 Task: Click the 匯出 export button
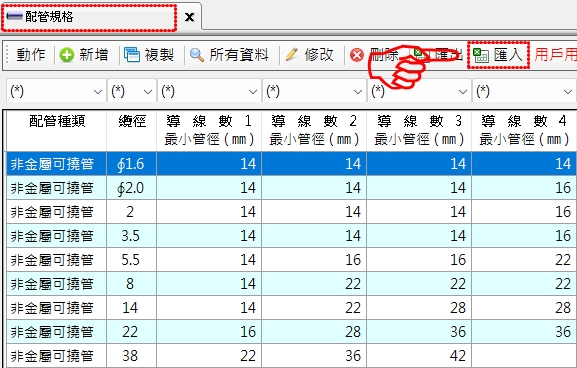[438, 55]
